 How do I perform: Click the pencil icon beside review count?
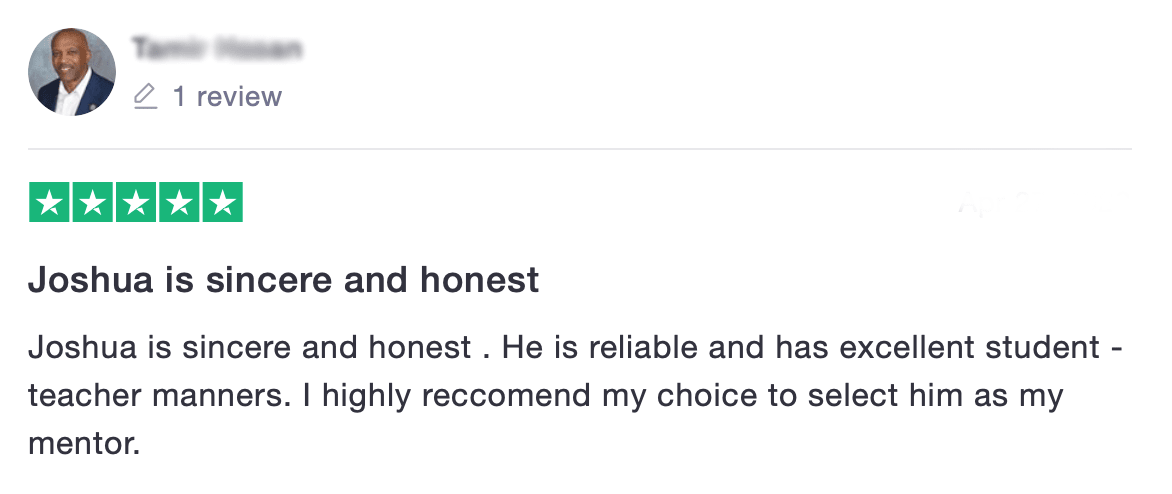[146, 96]
